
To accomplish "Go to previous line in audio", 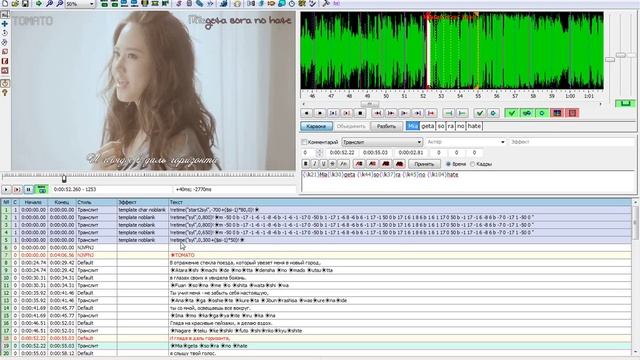I will (x=307, y=113).
